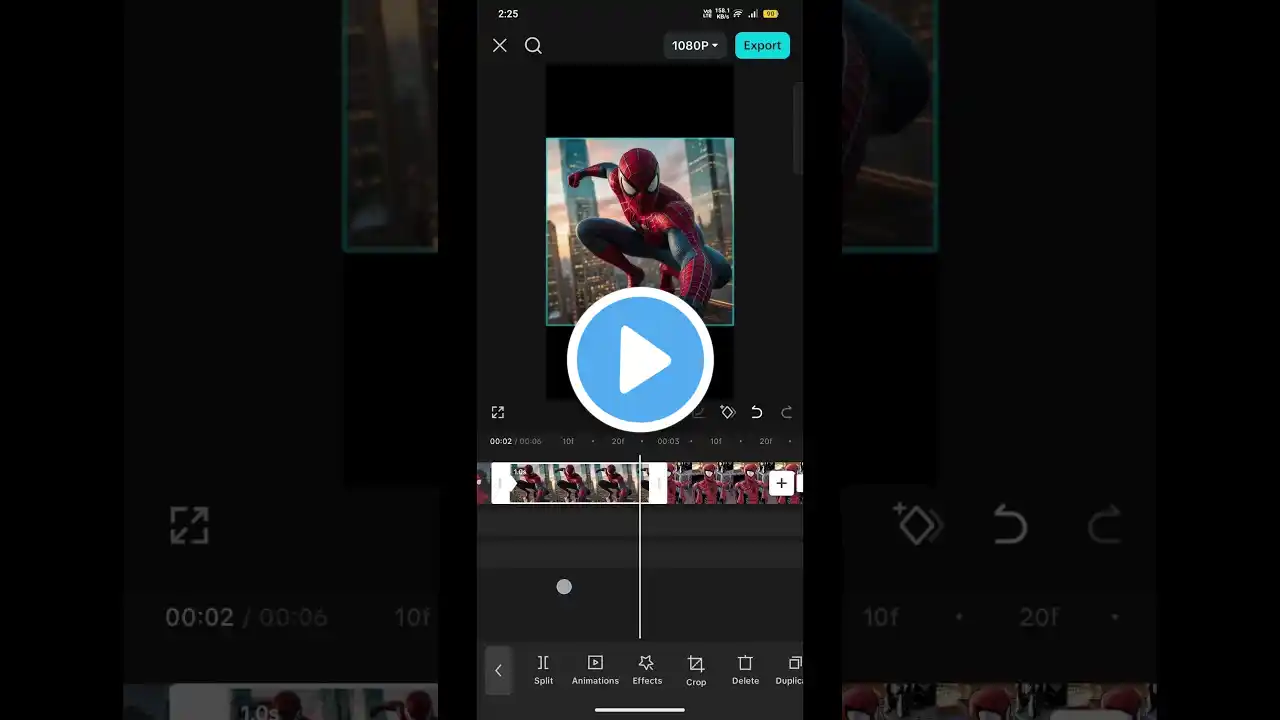This screenshot has width=1280, height=720.
Task: Open the 1080P resolution dropdown
Action: pyautogui.click(x=695, y=45)
